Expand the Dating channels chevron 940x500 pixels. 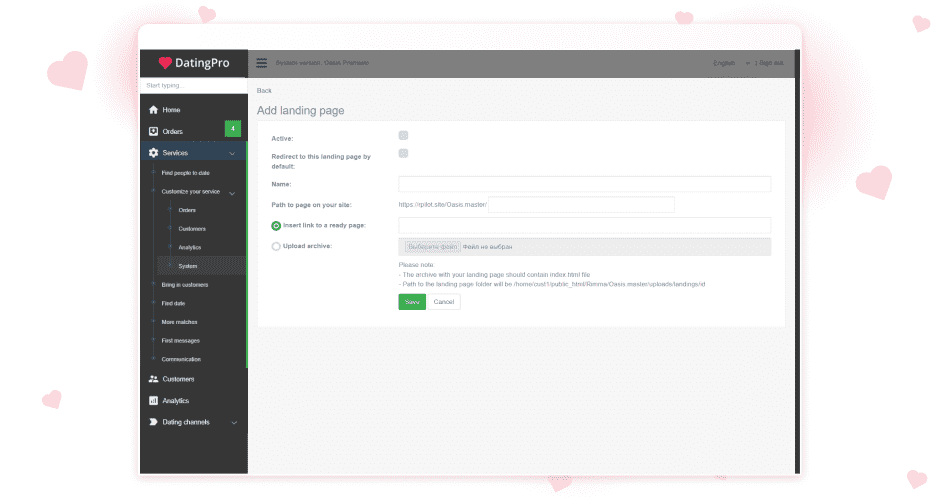[234, 423]
